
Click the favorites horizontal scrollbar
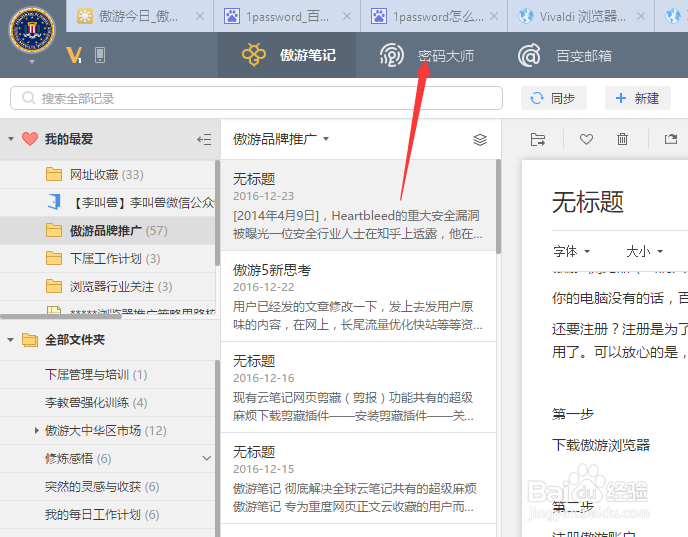click(61, 316)
